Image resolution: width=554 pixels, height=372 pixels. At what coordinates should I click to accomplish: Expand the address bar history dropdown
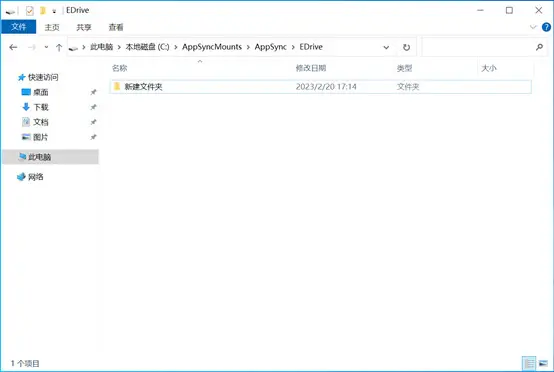[386, 47]
